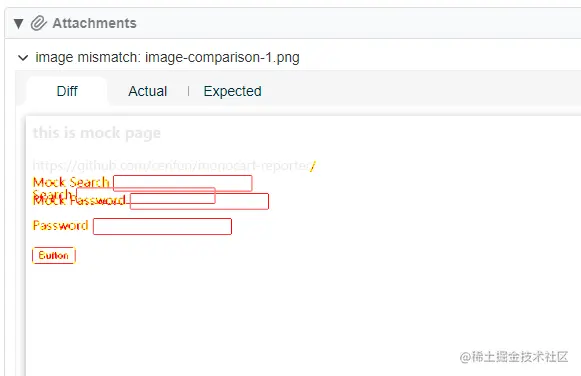The image size is (581, 376).
Task: Click the Mock Search label
Action: 71,182
